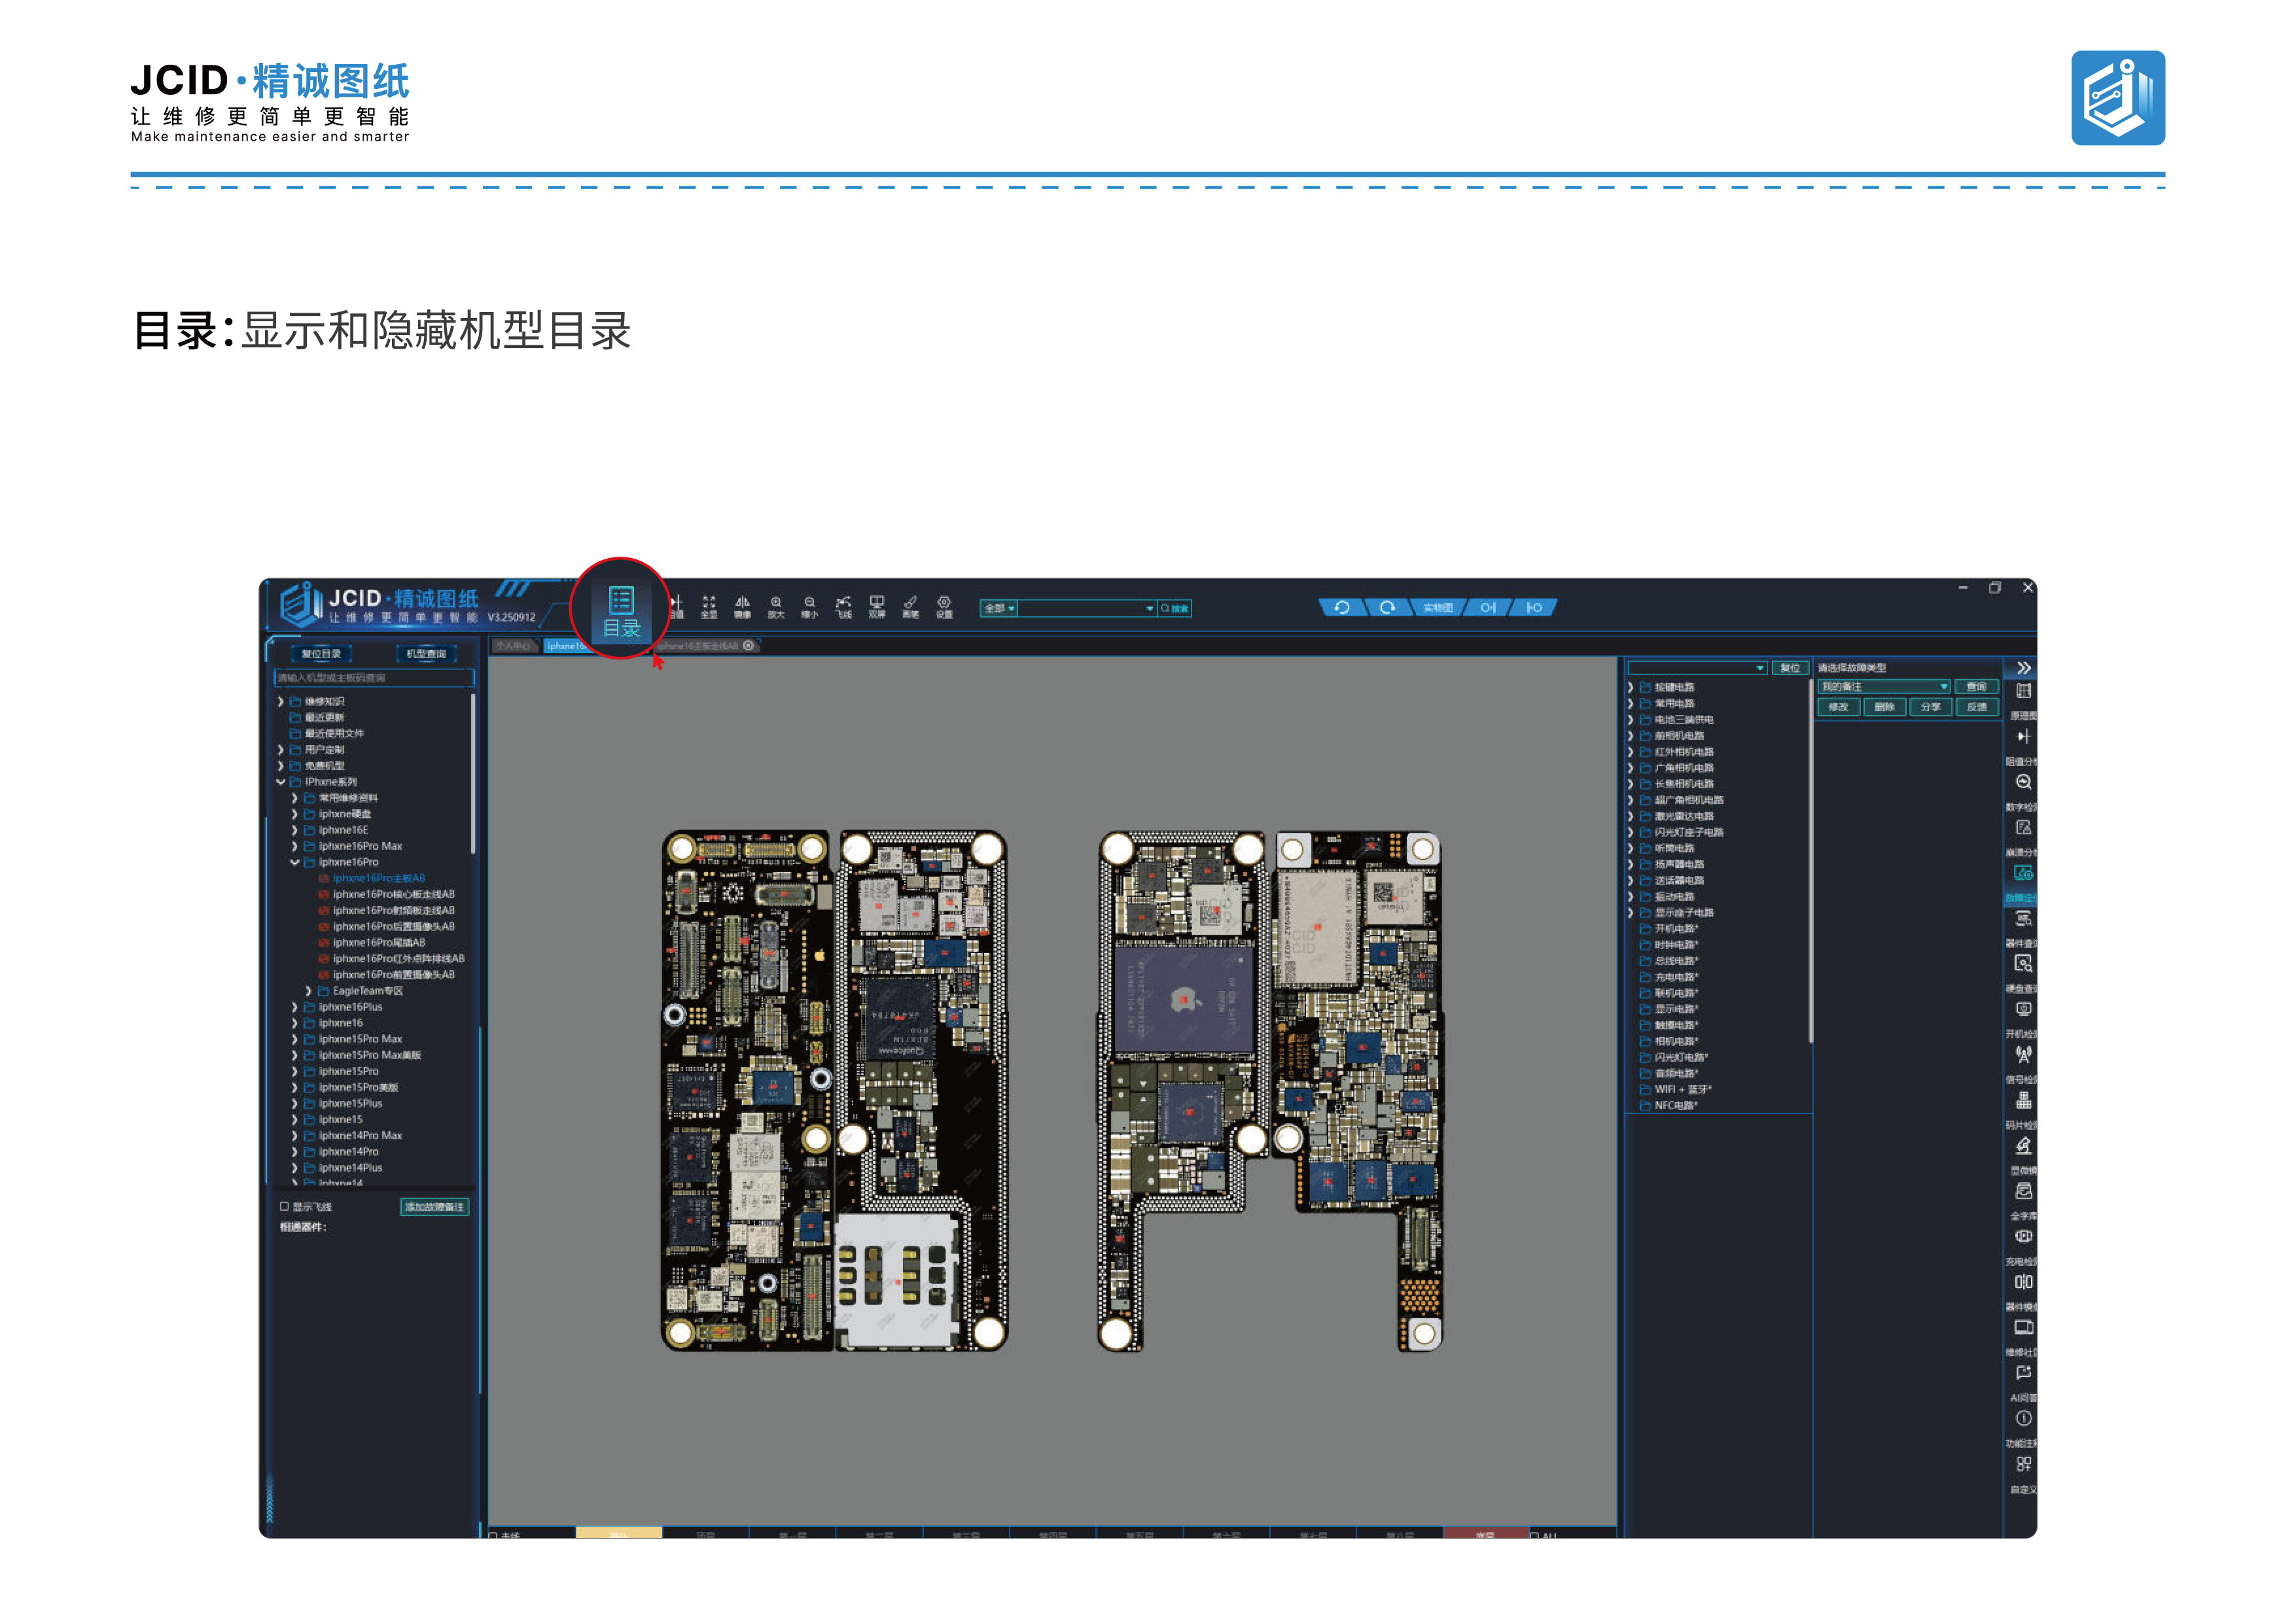This screenshot has height=1623, width=2296.
Task: Click the 复位目录 reset directory button
Action: tap(321, 654)
